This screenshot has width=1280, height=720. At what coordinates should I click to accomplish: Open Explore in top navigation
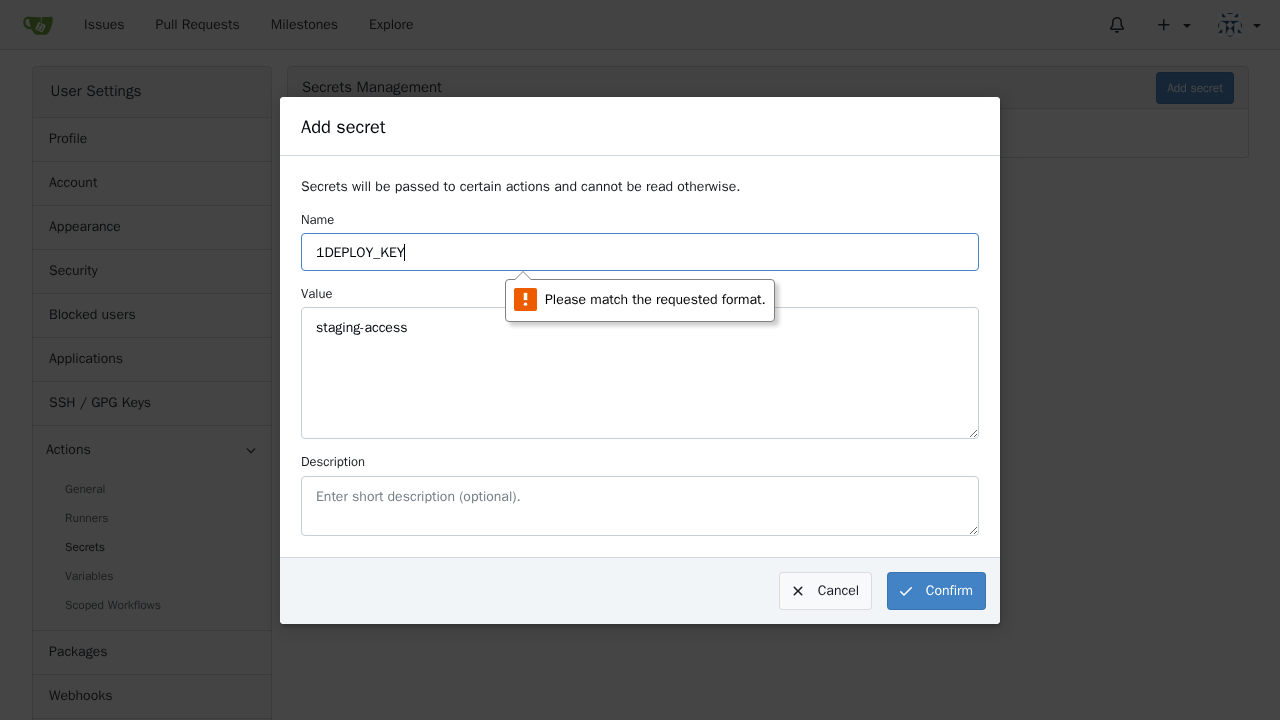(391, 25)
